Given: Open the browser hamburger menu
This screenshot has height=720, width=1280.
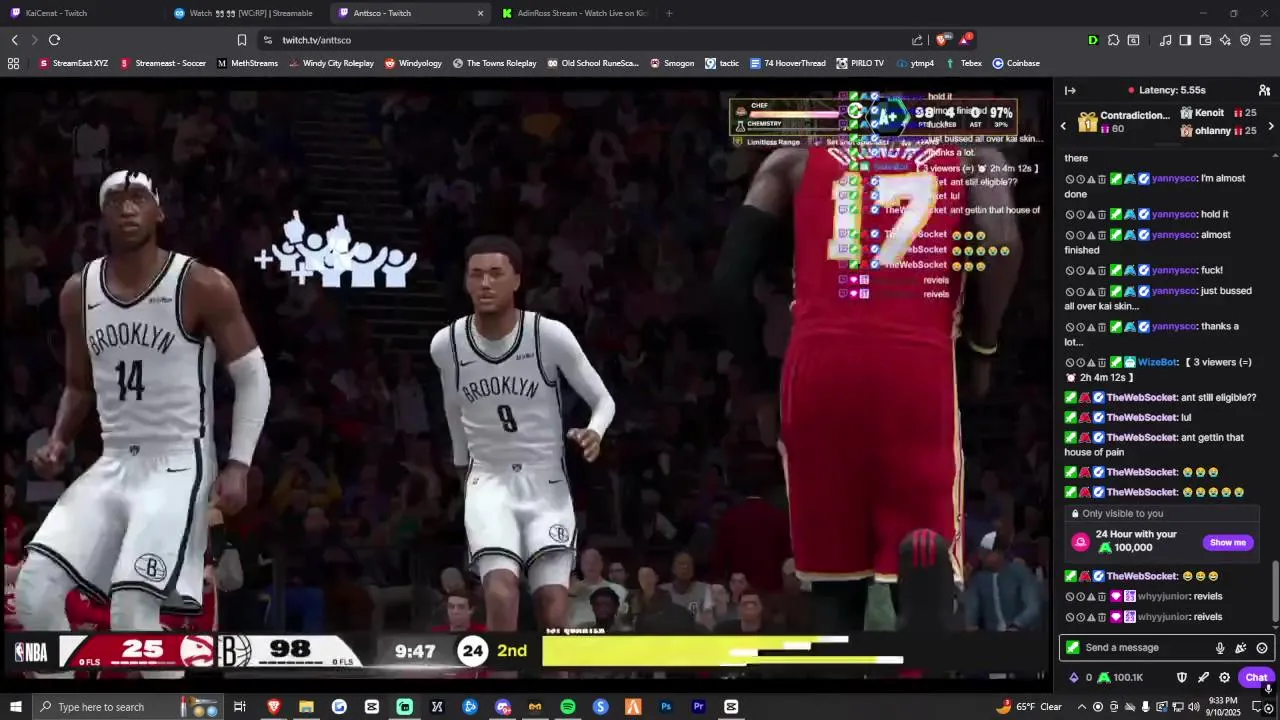Looking at the screenshot, I should pos(1265,40).
